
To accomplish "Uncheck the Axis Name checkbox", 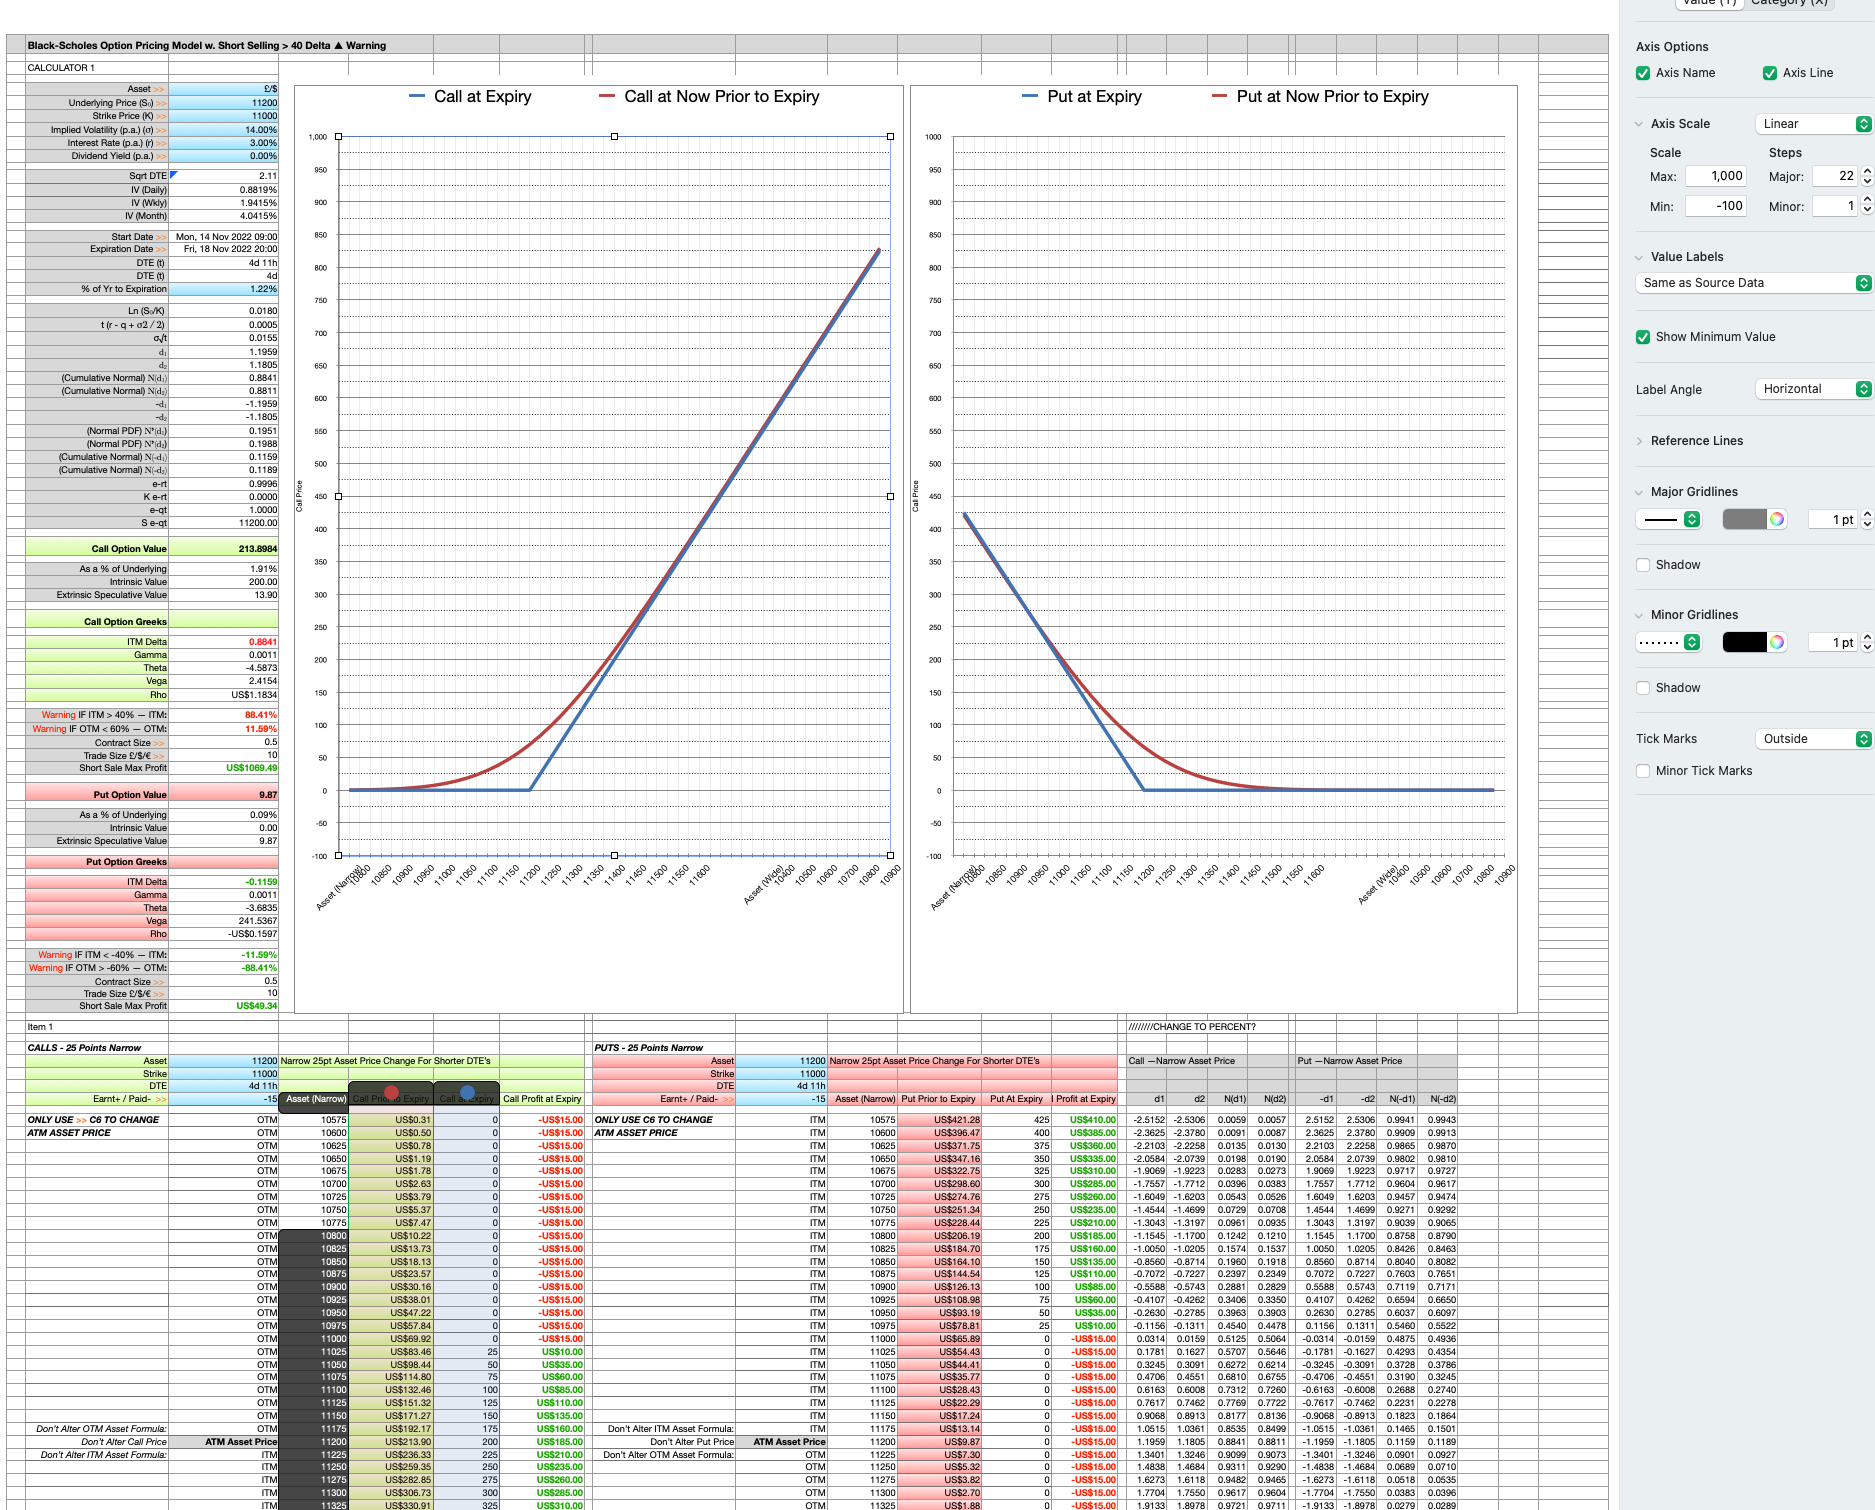I will 1643,72.
